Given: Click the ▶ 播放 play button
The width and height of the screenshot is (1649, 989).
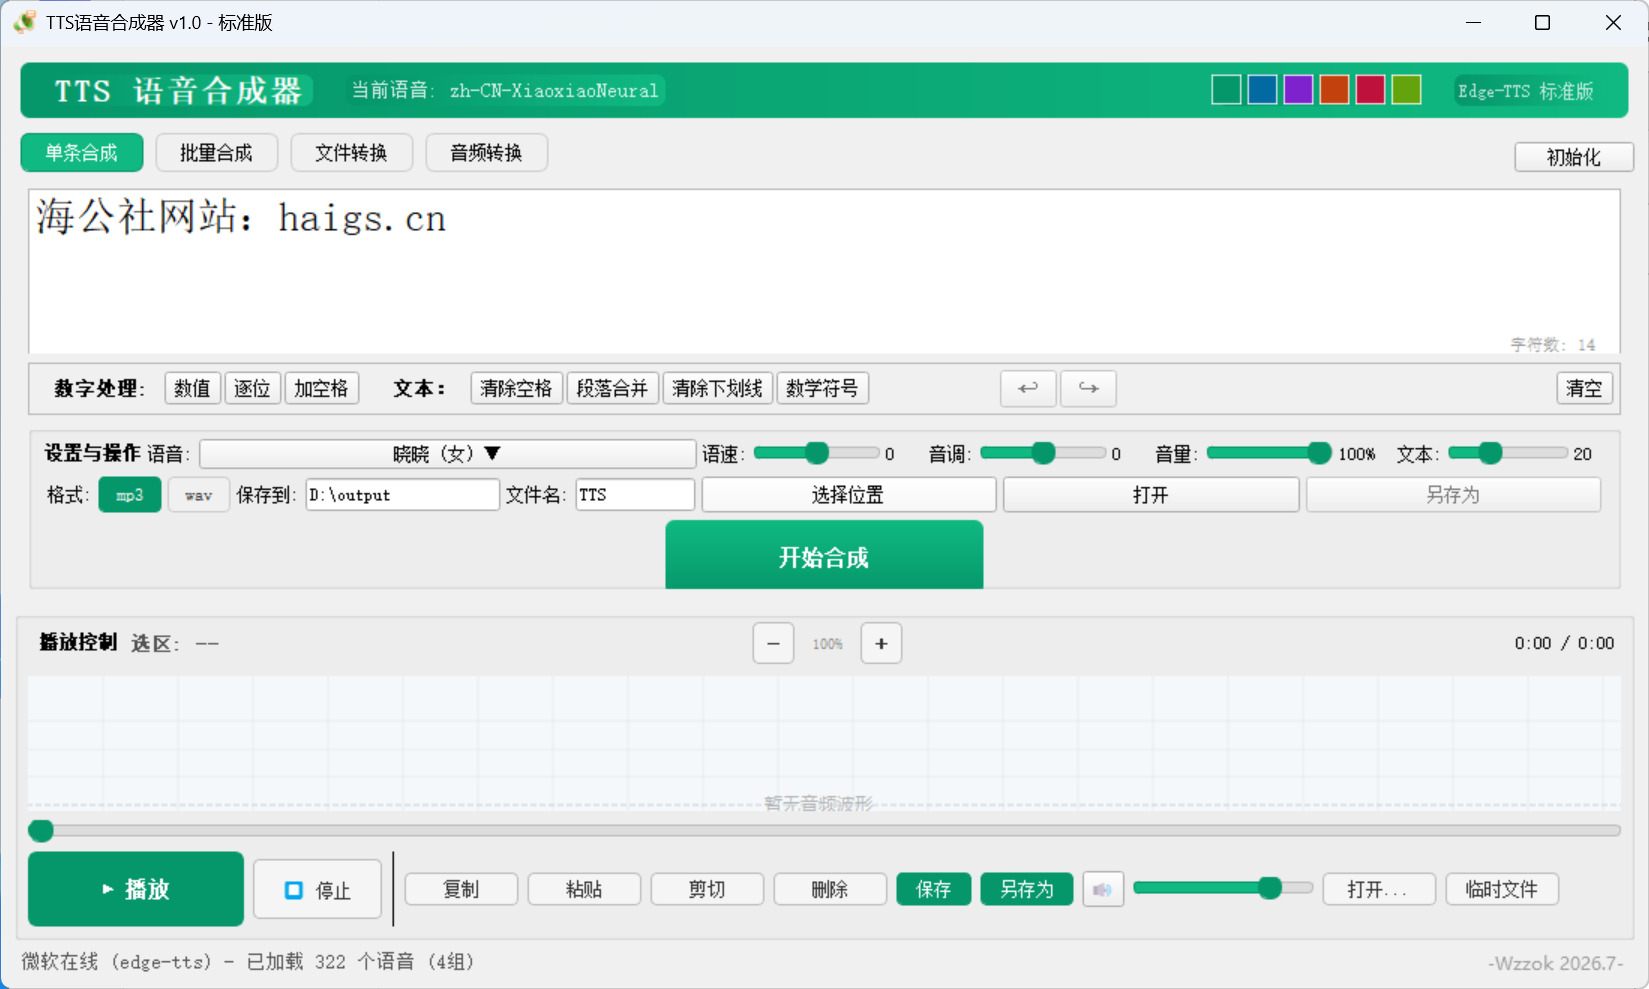Looking at the screenshot, I should pos(136,889).
